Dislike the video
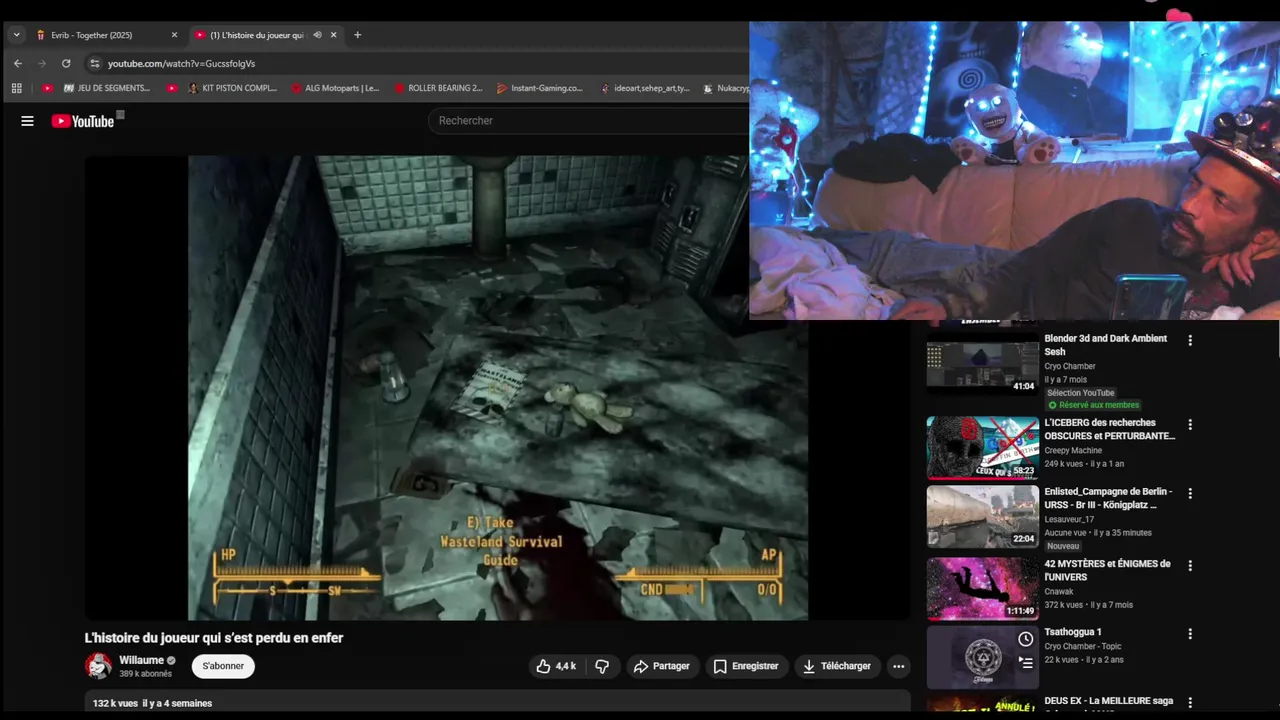The image size is (1280, 720). click(x=602, y=666)
